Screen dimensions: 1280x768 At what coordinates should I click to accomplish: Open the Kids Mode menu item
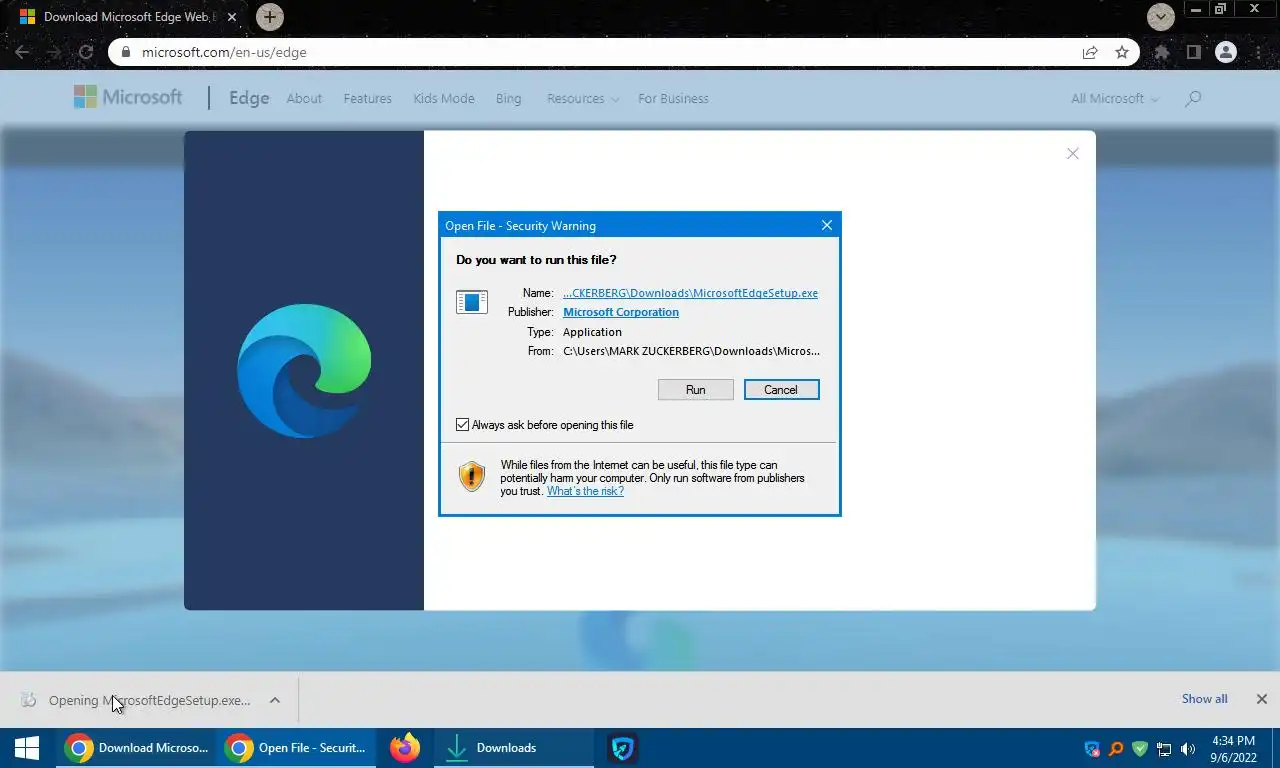[x=444, y=99]
